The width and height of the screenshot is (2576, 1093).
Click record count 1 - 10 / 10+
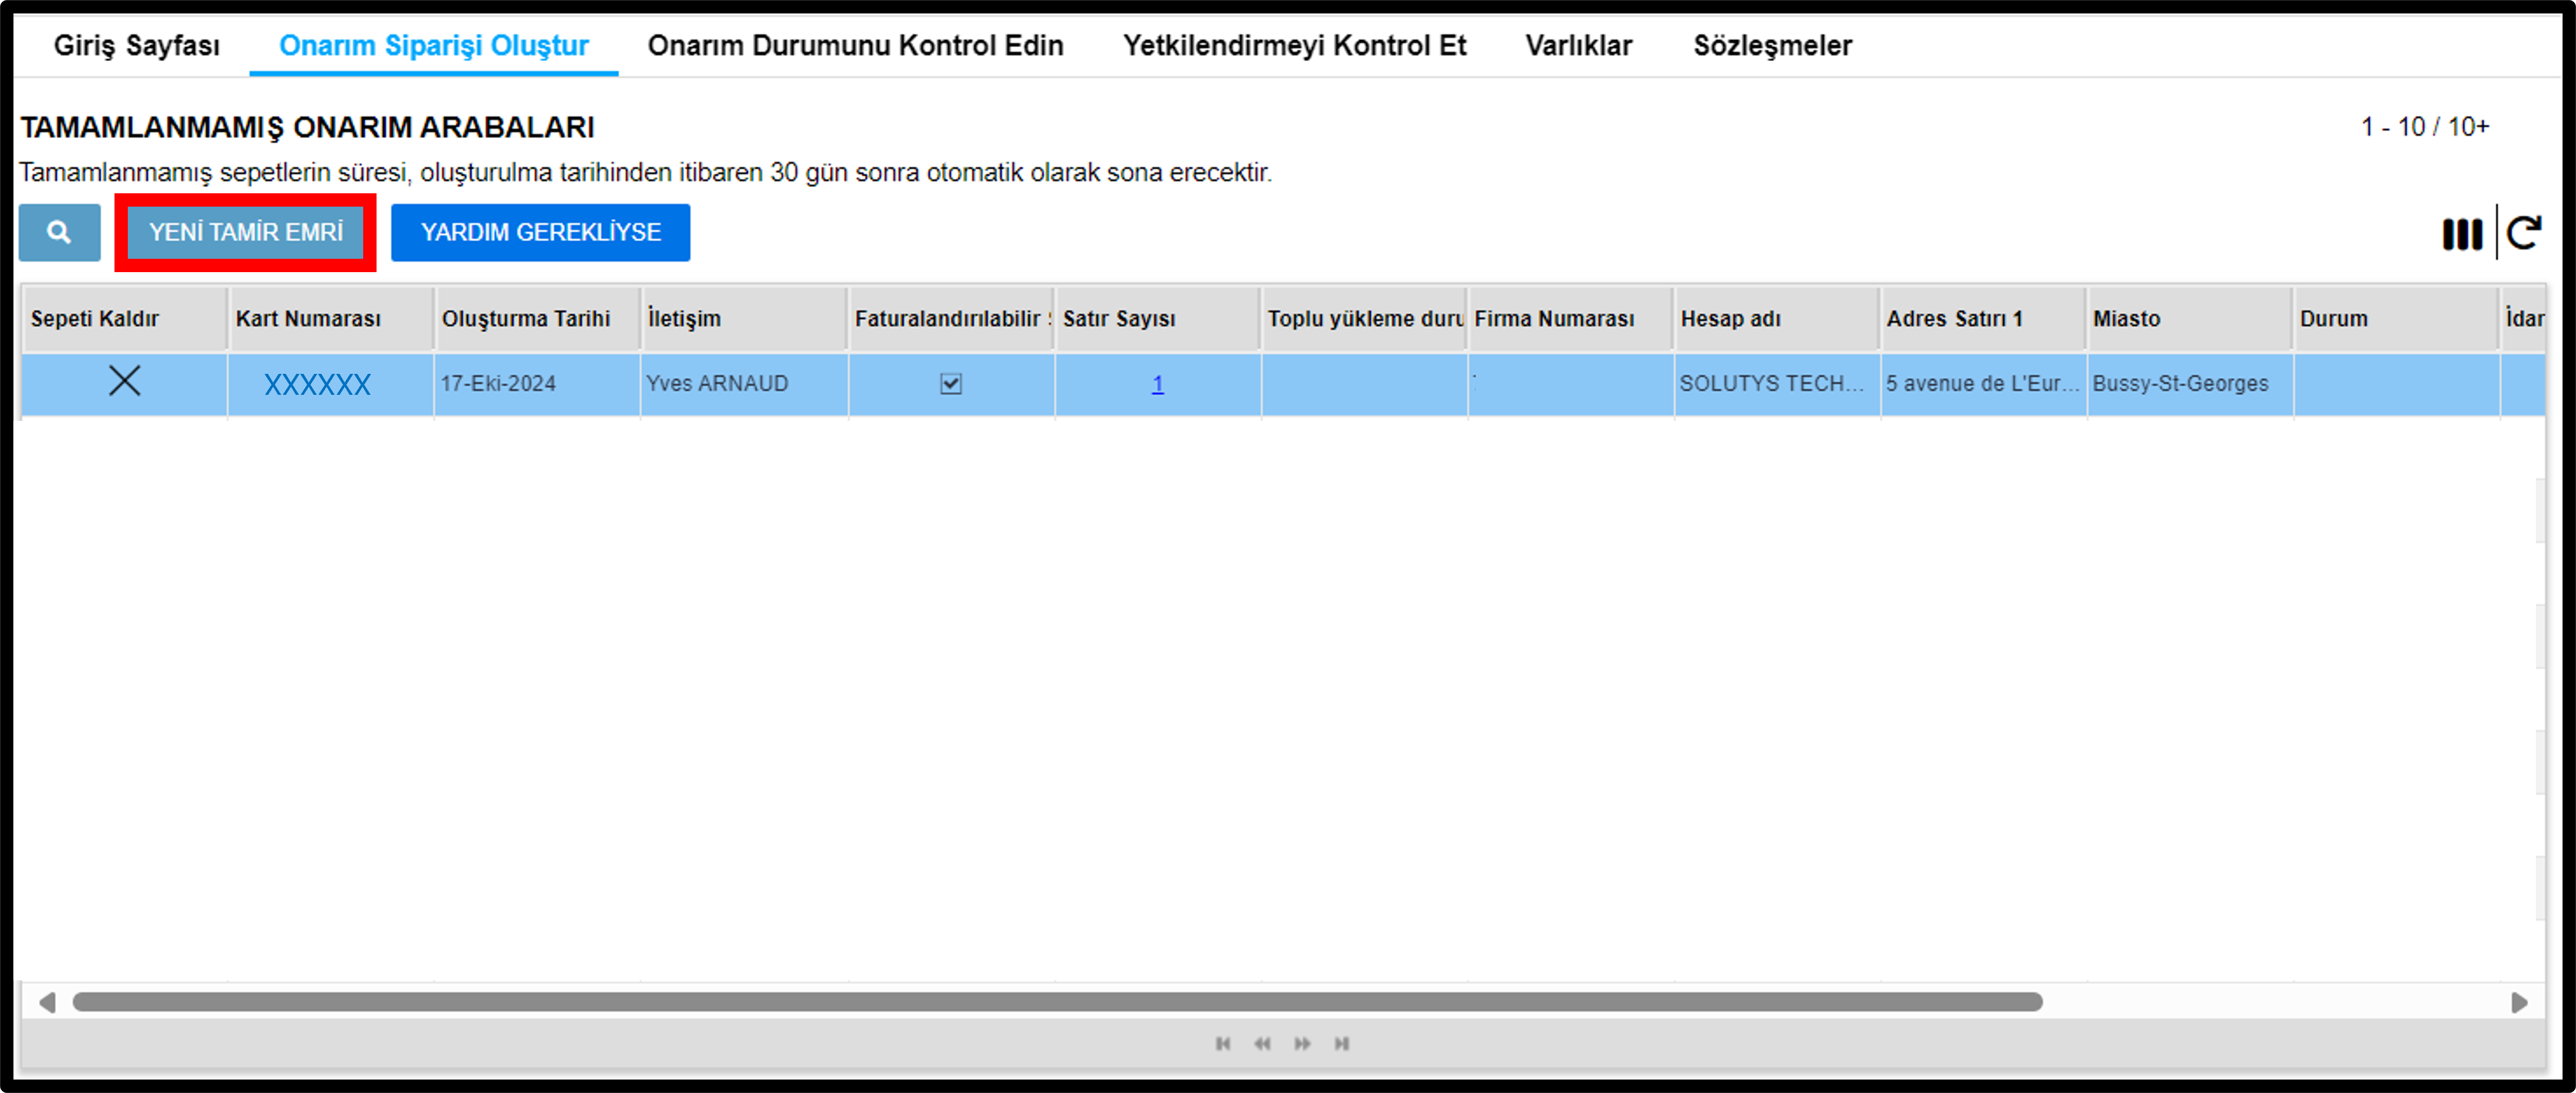pyautogui.click(x=2425, y=127)
